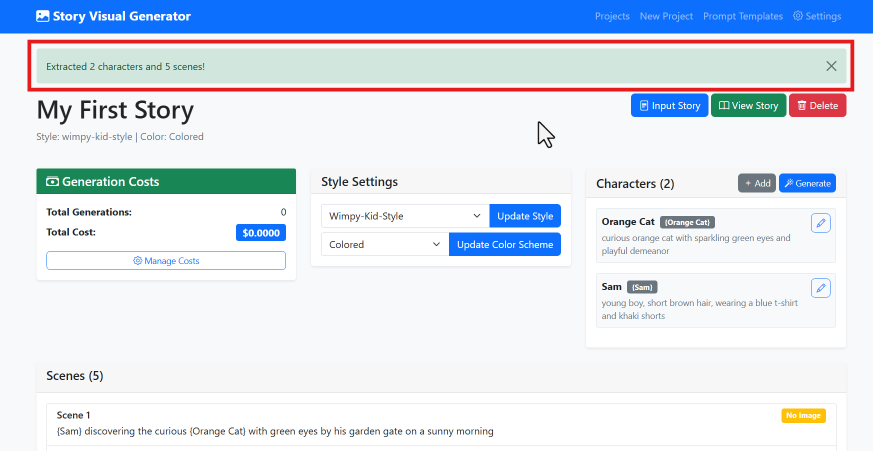
Task: Expand the Colored color scheme dropdown
Action: point(385,244)
